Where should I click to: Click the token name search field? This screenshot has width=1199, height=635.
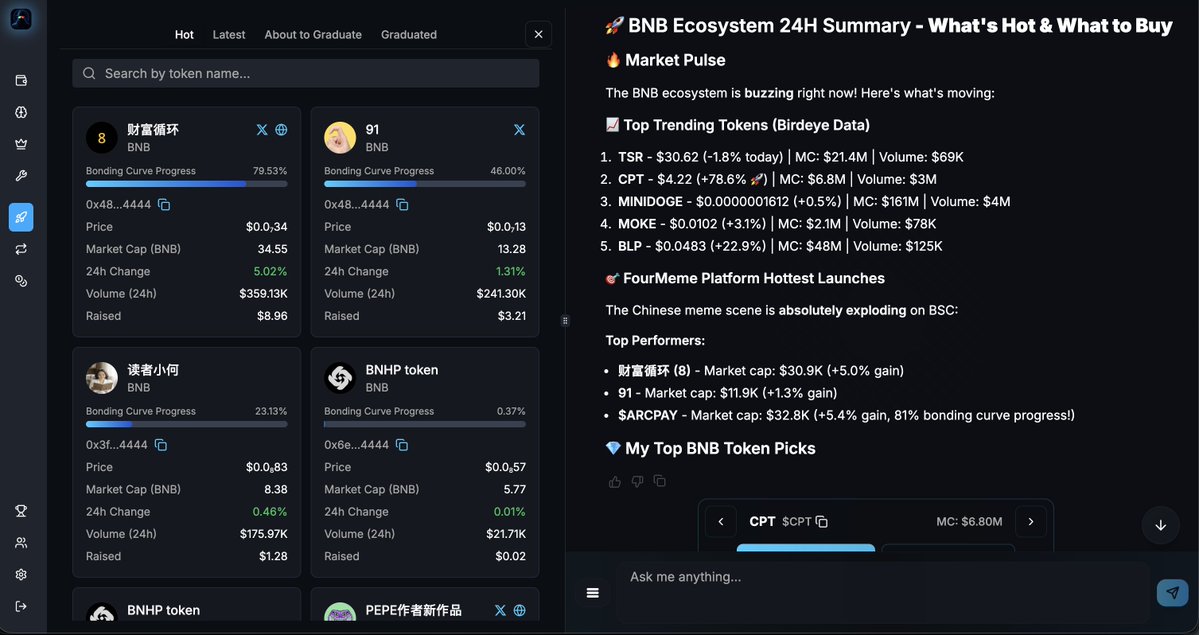point(300,72)
